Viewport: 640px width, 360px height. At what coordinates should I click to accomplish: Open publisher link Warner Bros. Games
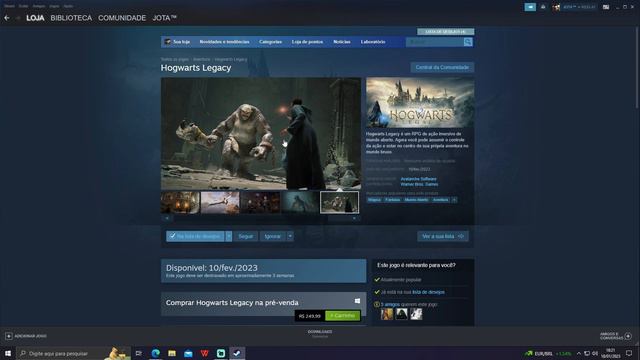pos(419,184)
